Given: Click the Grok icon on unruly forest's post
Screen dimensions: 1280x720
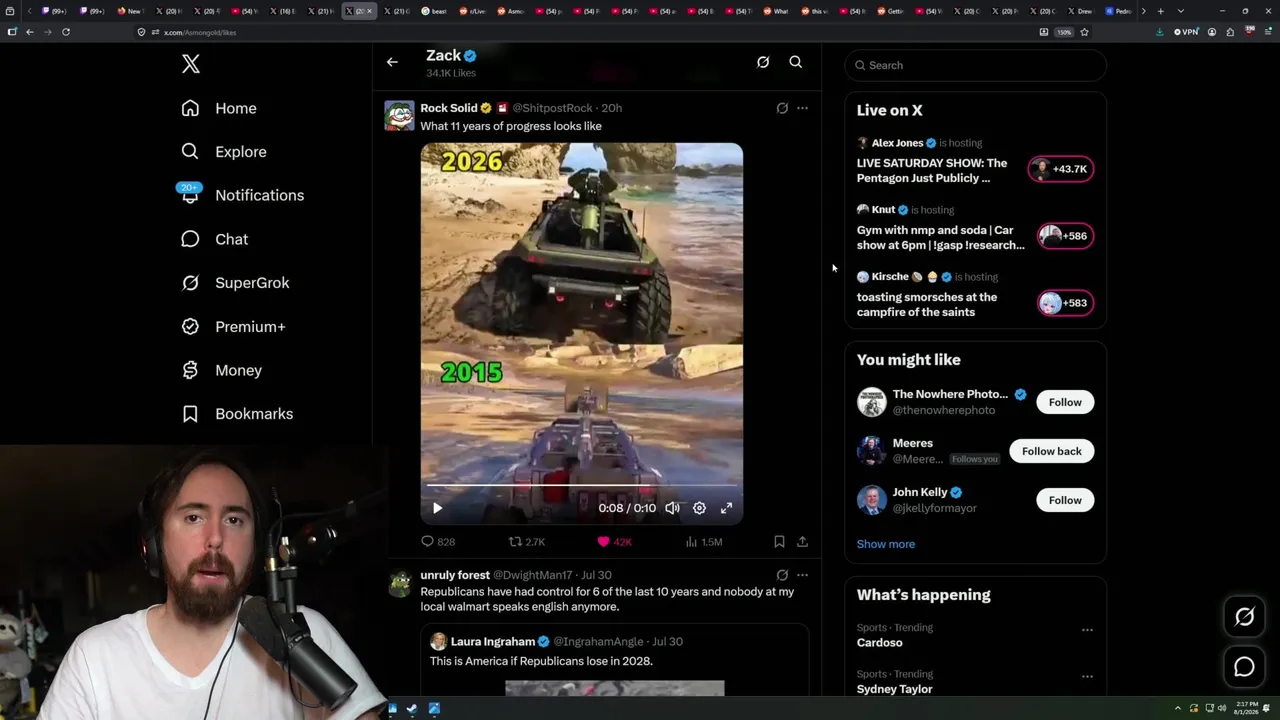Looking at the screenshot, I should [782, 575].
